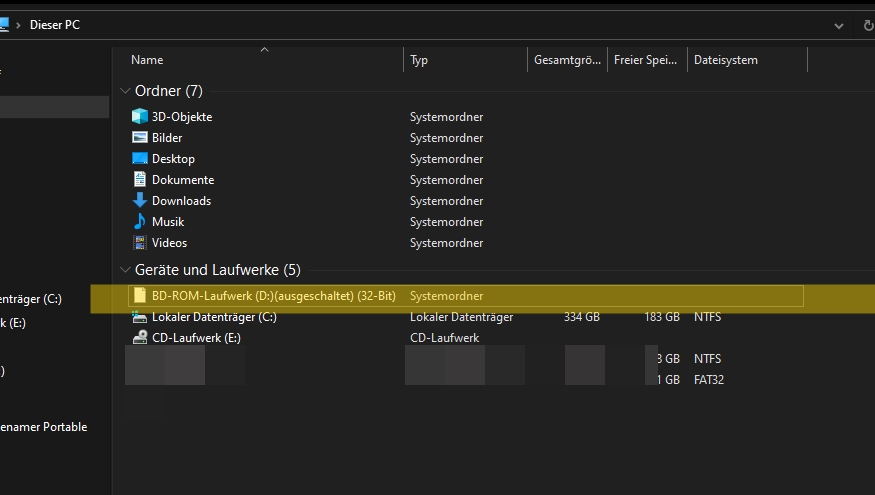Sort by the Name column header

(147, 60)
